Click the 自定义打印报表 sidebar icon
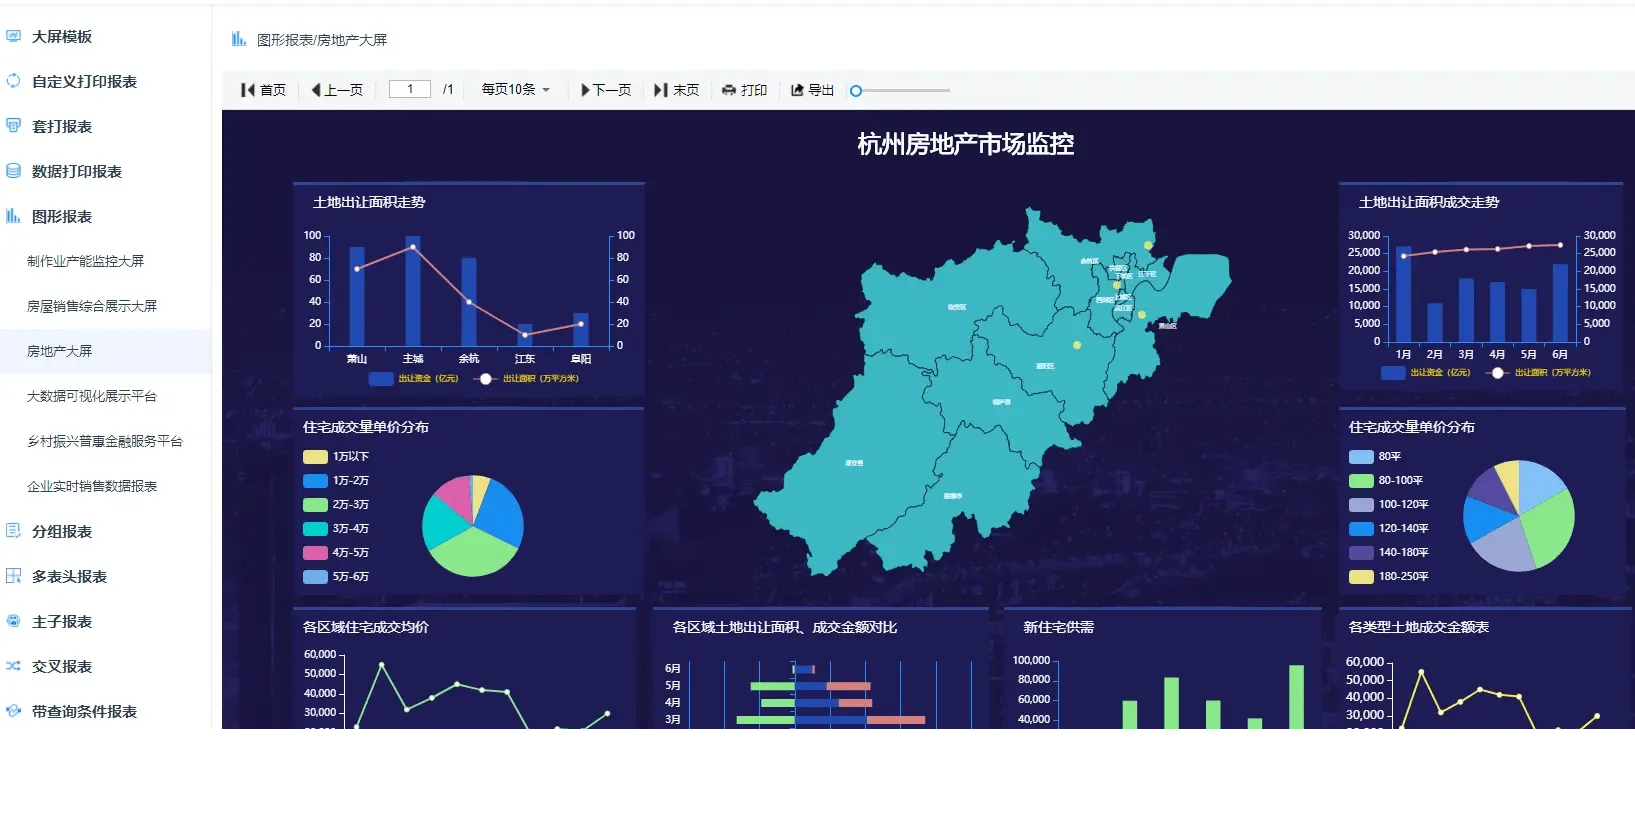The width and height of the screenshot is (1635, 837). (x=13, y=81)
